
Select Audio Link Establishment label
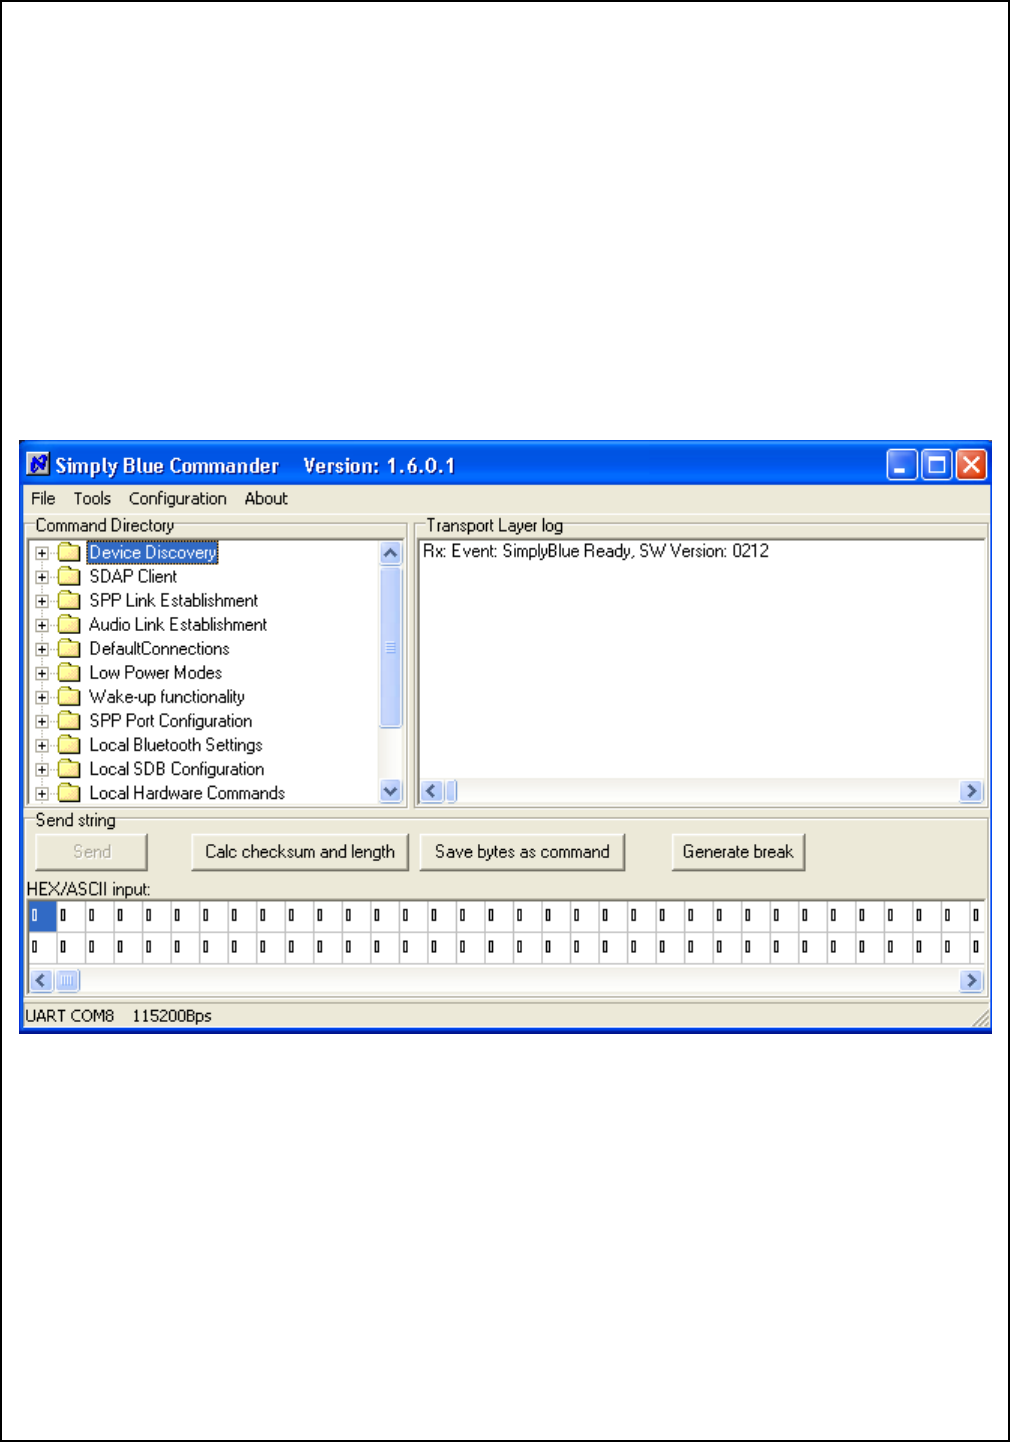point(178,624)
